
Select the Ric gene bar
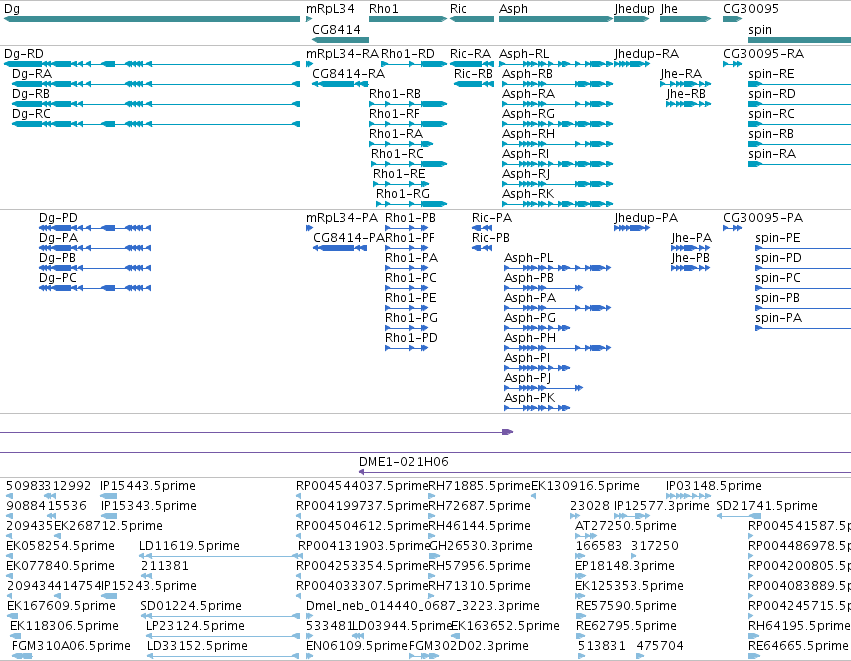472,19
